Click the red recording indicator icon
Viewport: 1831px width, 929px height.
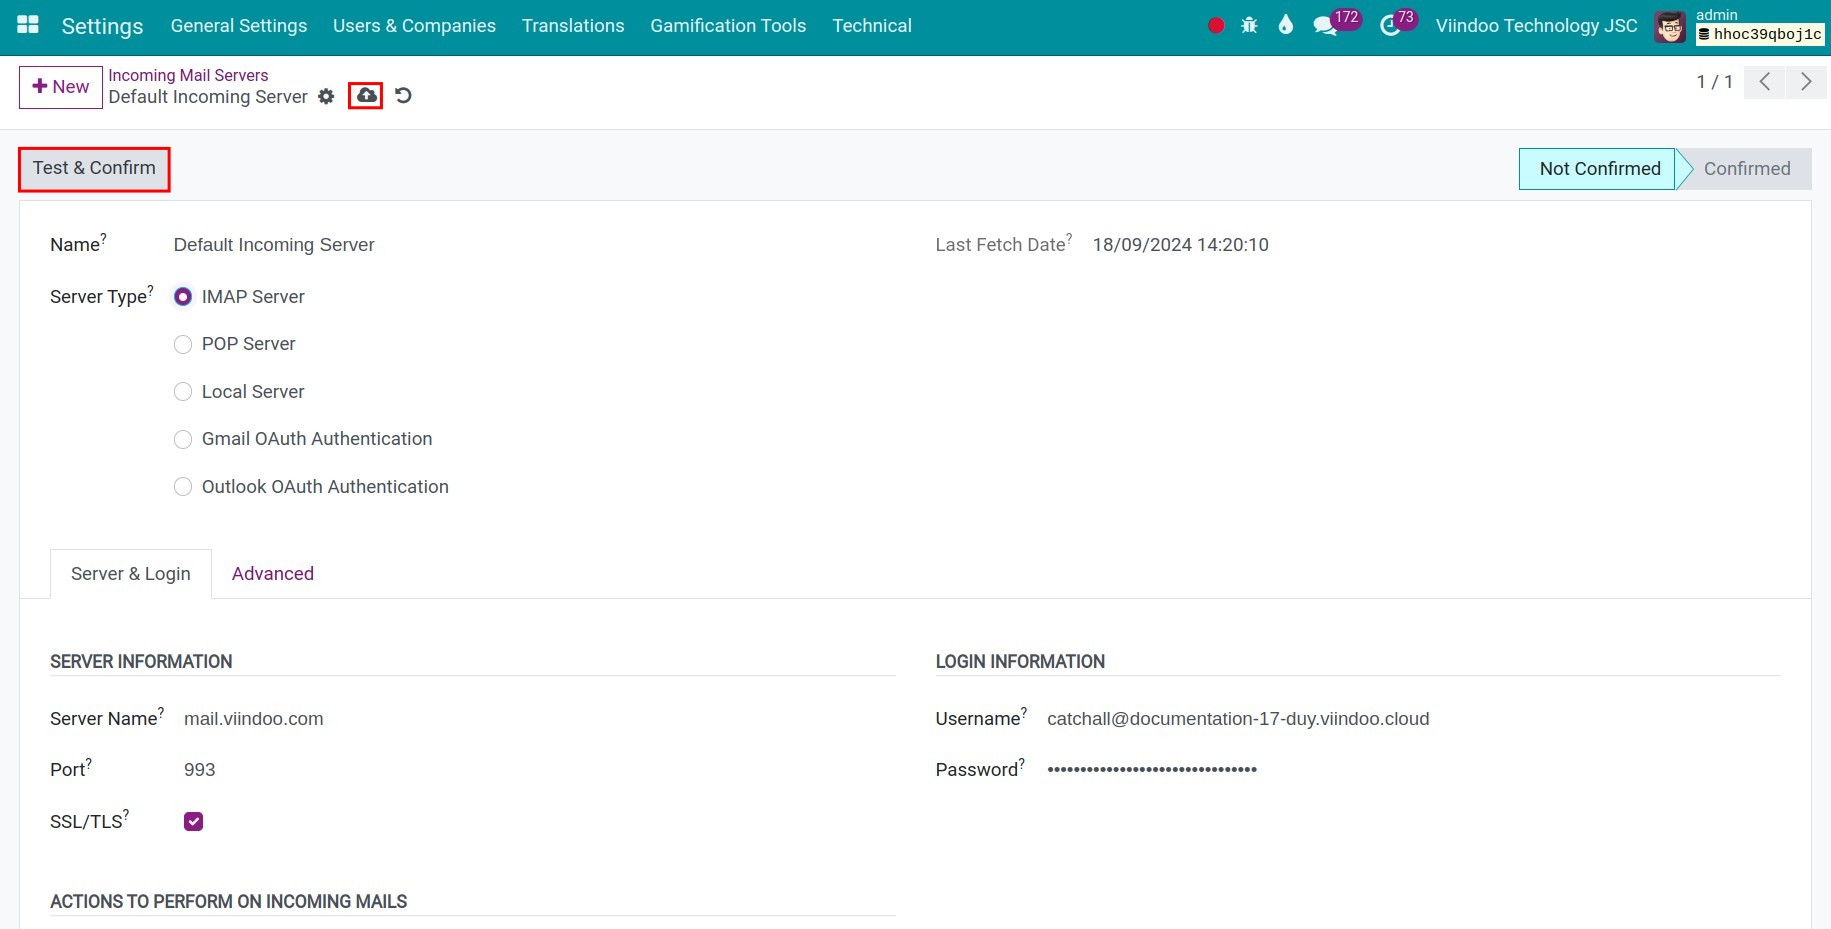[1216, 26]
